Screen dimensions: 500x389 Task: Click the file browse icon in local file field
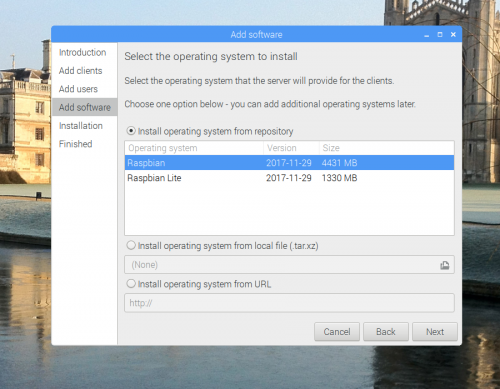[445, 265]
